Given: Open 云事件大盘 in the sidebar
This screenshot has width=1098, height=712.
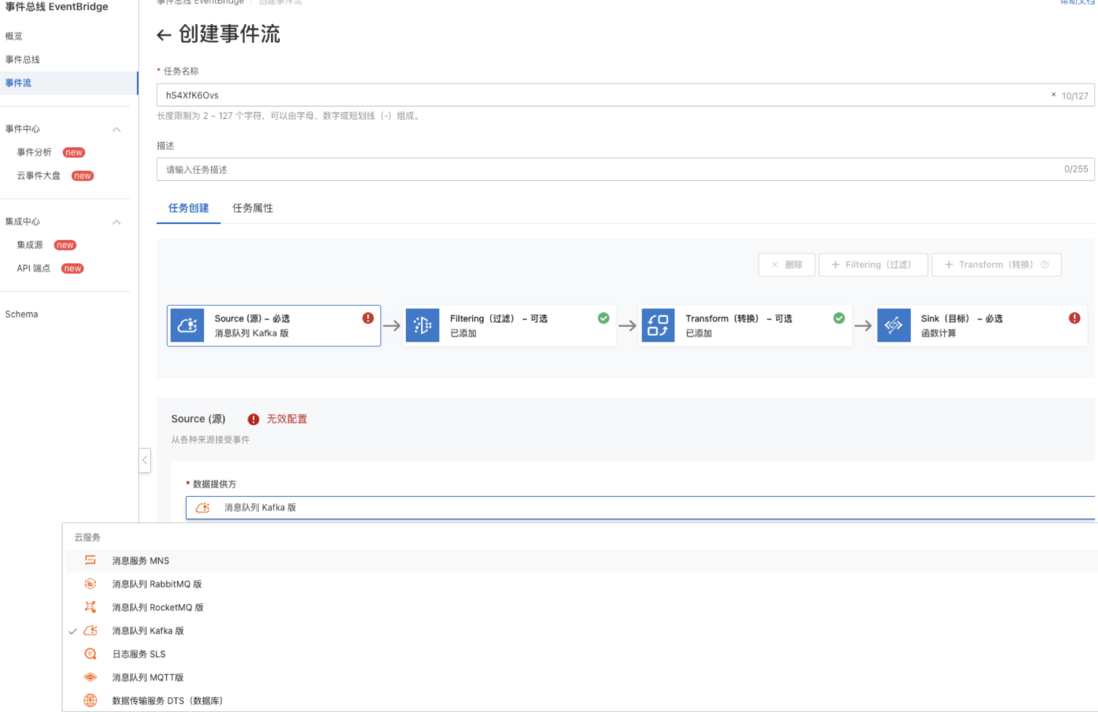Looking at the screenshot, I should pos(39,176).
